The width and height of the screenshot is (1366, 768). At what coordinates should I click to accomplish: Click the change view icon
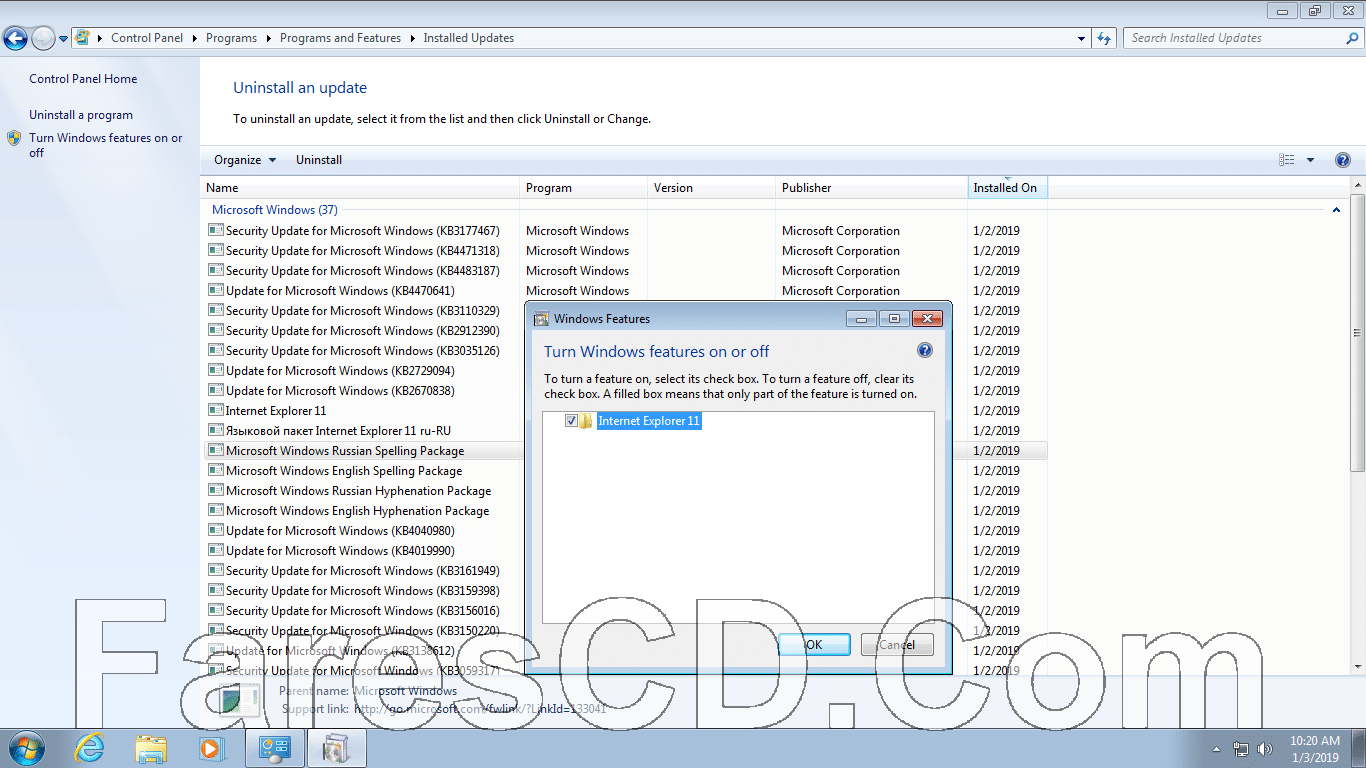click(x=1287, y=160)
